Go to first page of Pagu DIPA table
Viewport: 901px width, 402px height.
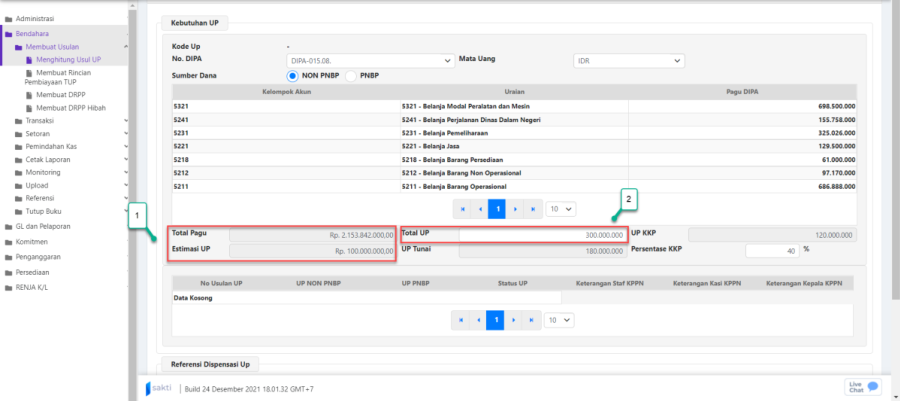tap(461, 208)
